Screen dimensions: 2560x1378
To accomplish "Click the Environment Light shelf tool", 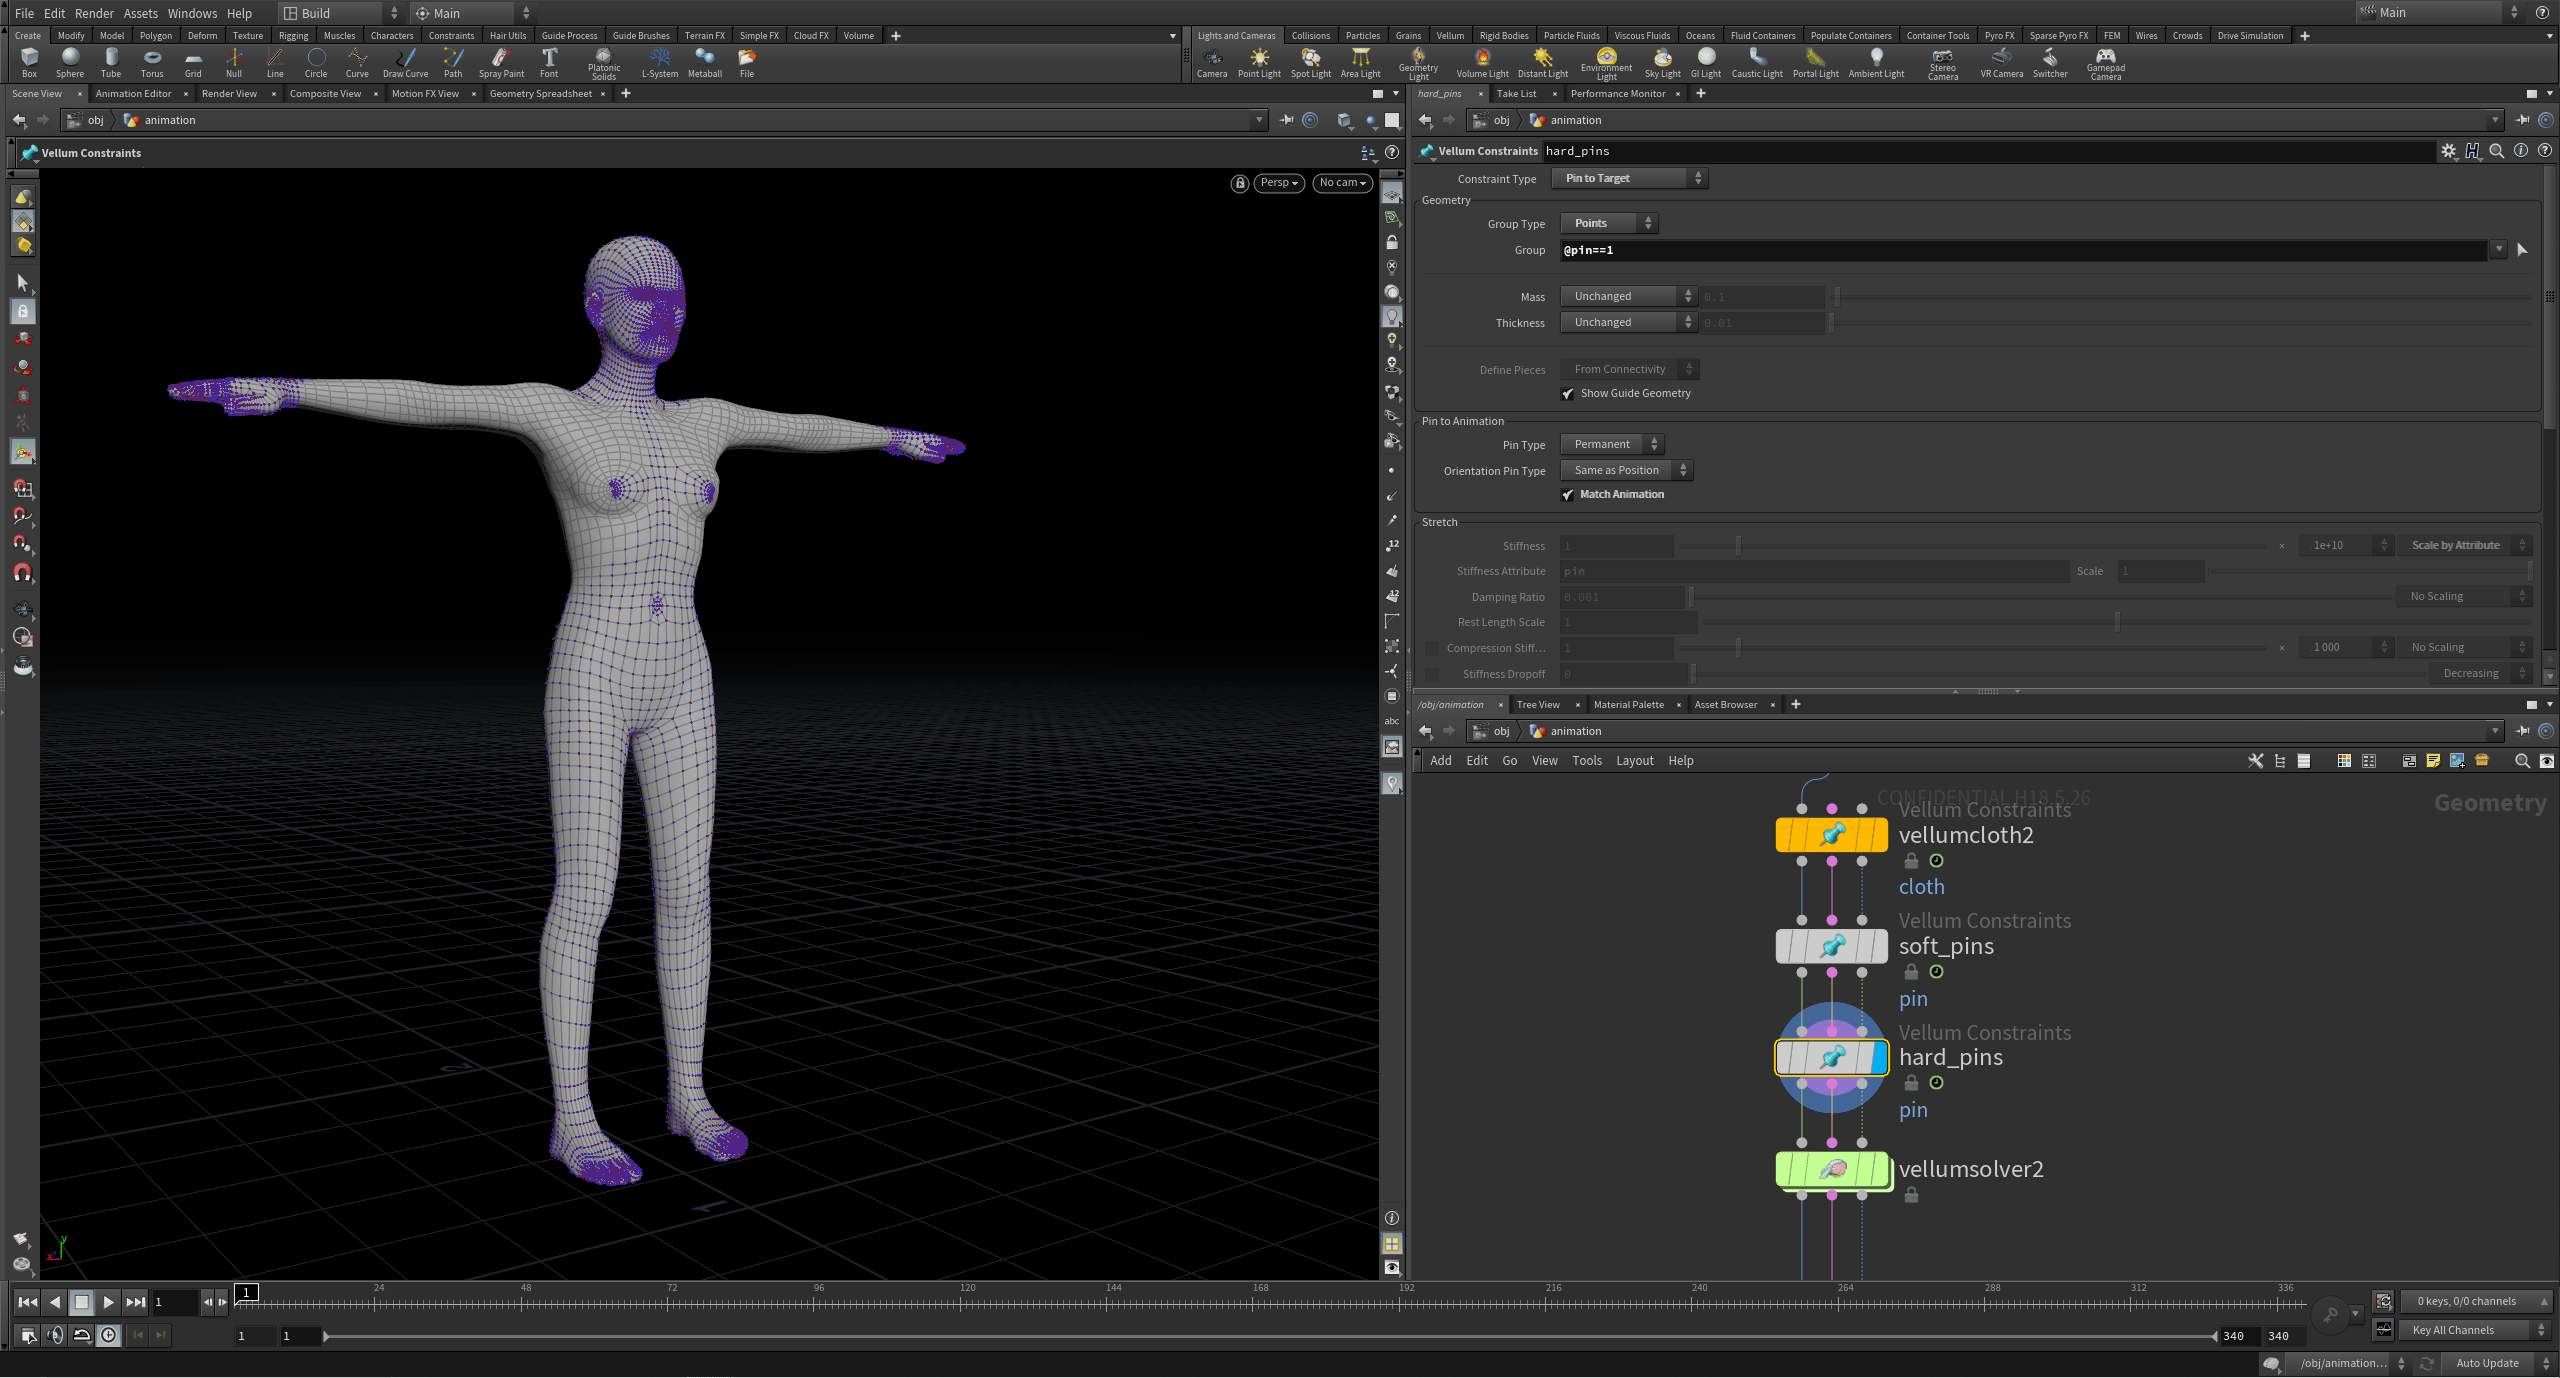I will pos(1605,62).
